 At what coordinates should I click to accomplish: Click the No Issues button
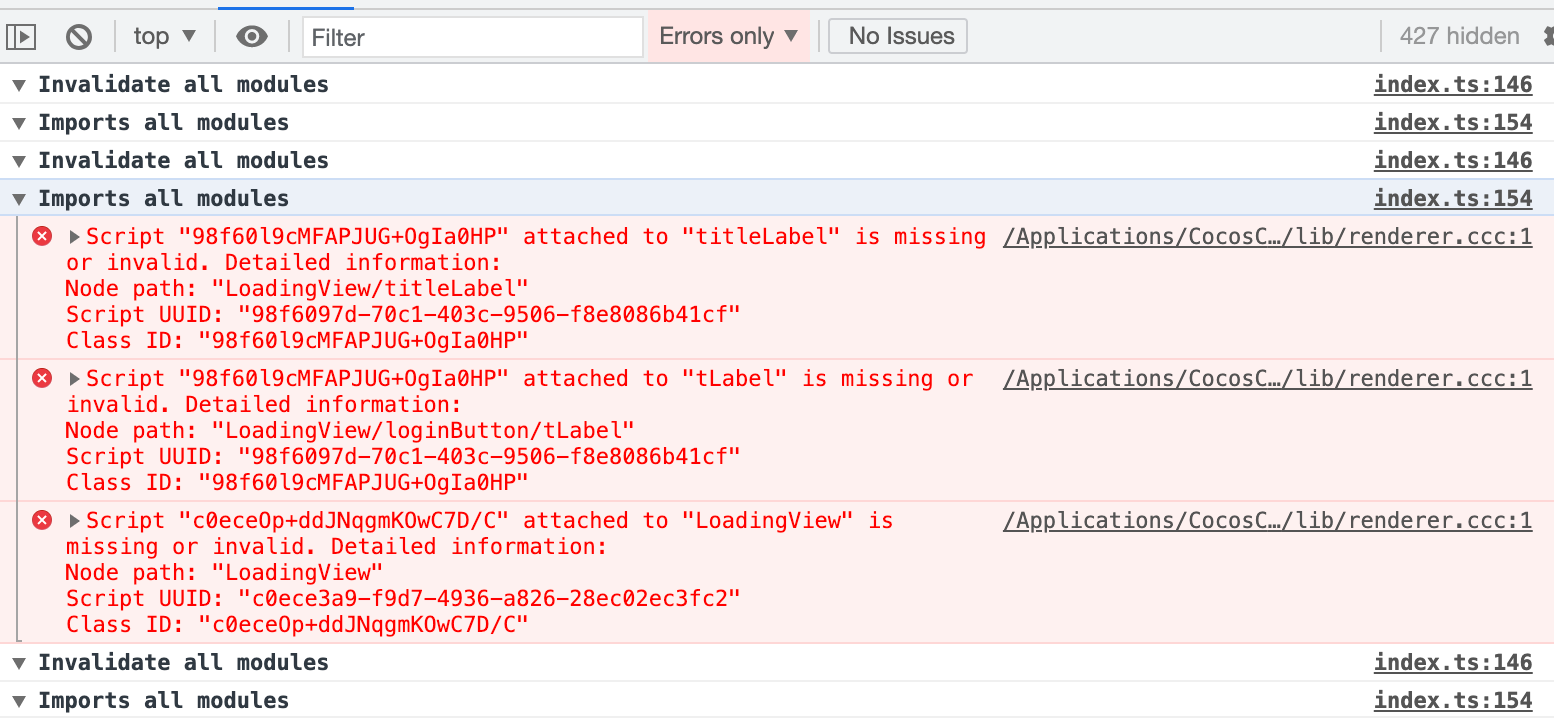898,37
